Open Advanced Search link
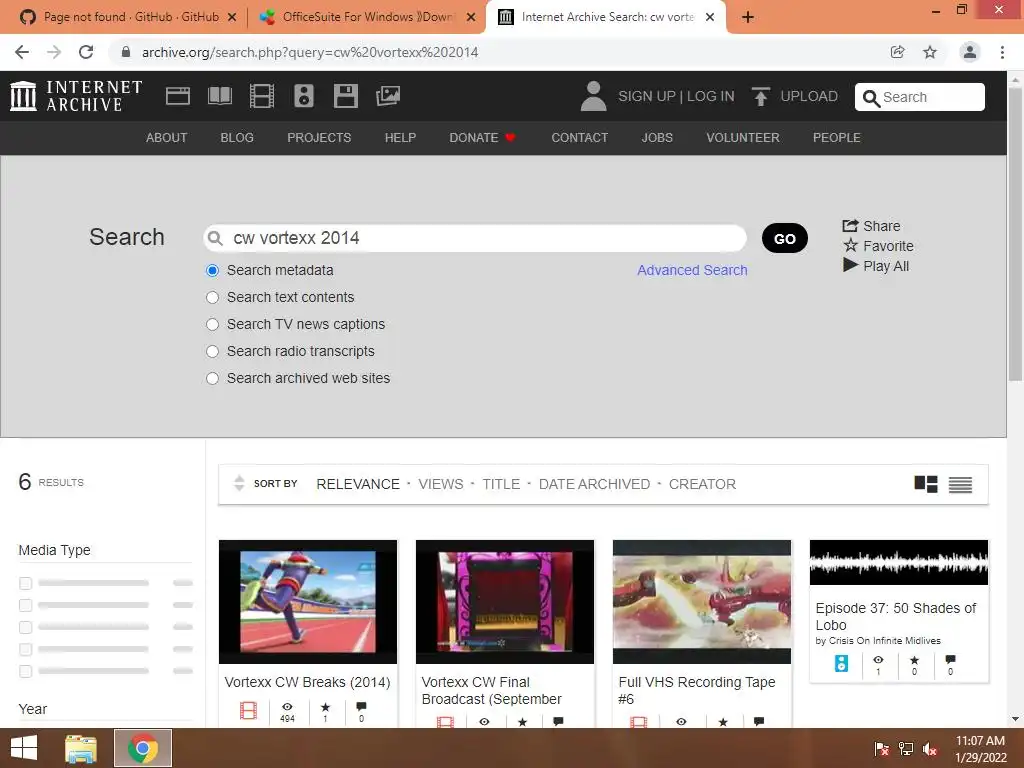 [692, 270]
